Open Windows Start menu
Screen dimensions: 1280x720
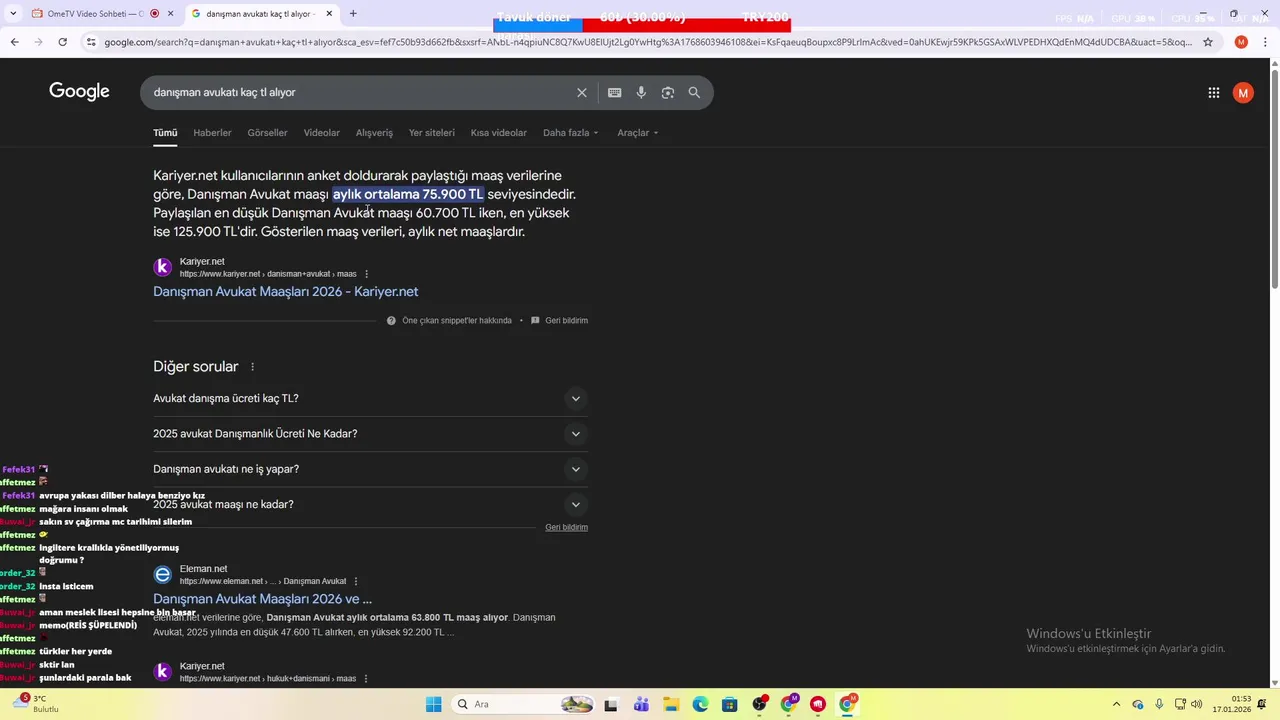433,704
